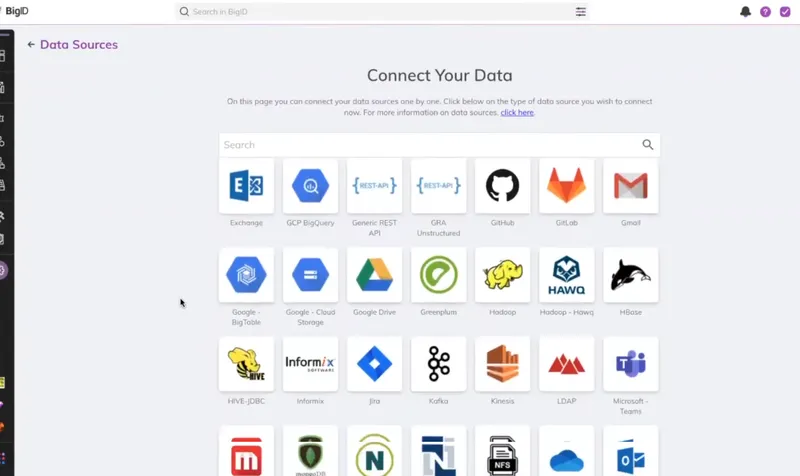Focus the data source Search box

click(x=439, y=145)
